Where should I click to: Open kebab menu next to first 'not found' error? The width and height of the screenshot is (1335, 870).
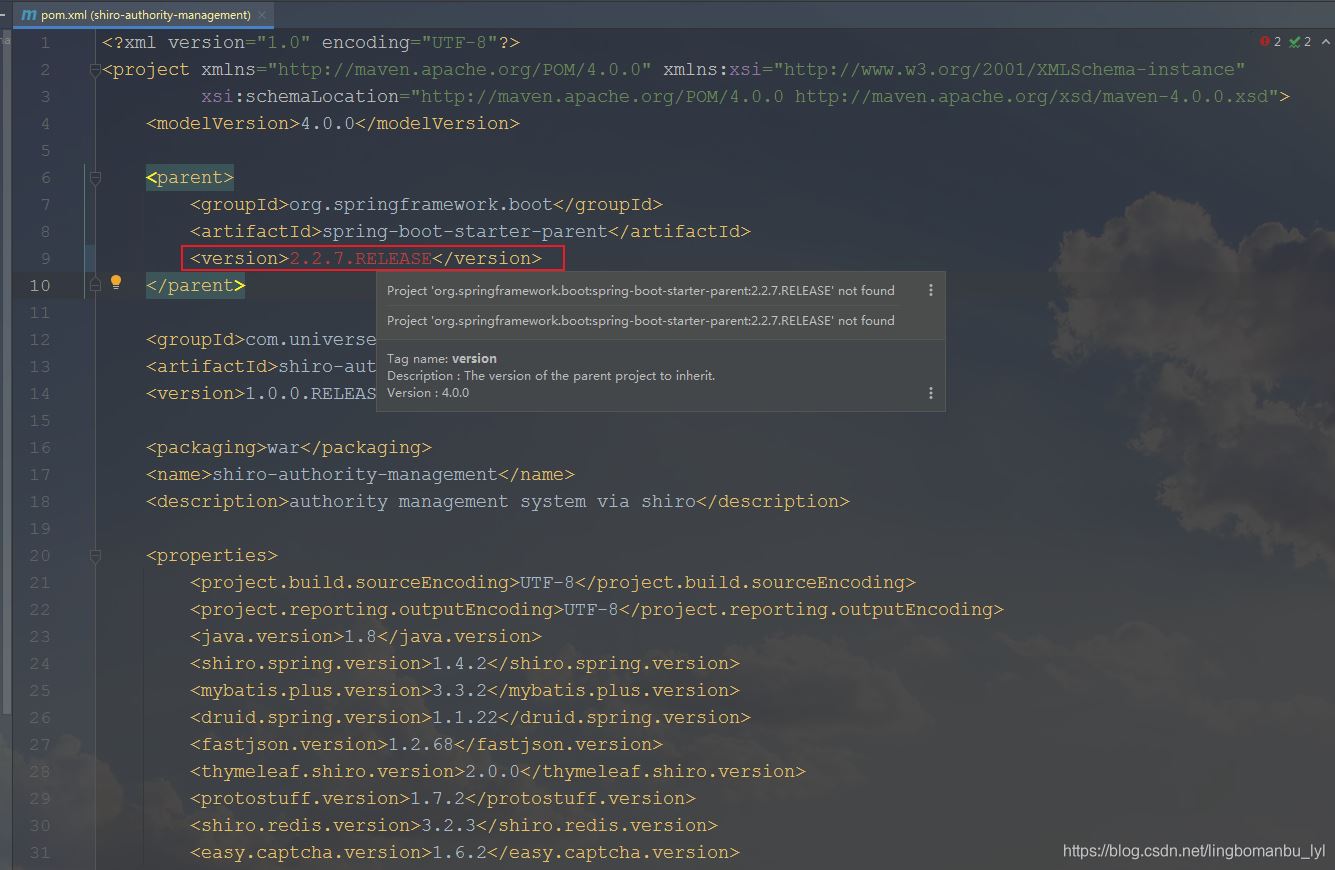[x=930, y=290]
